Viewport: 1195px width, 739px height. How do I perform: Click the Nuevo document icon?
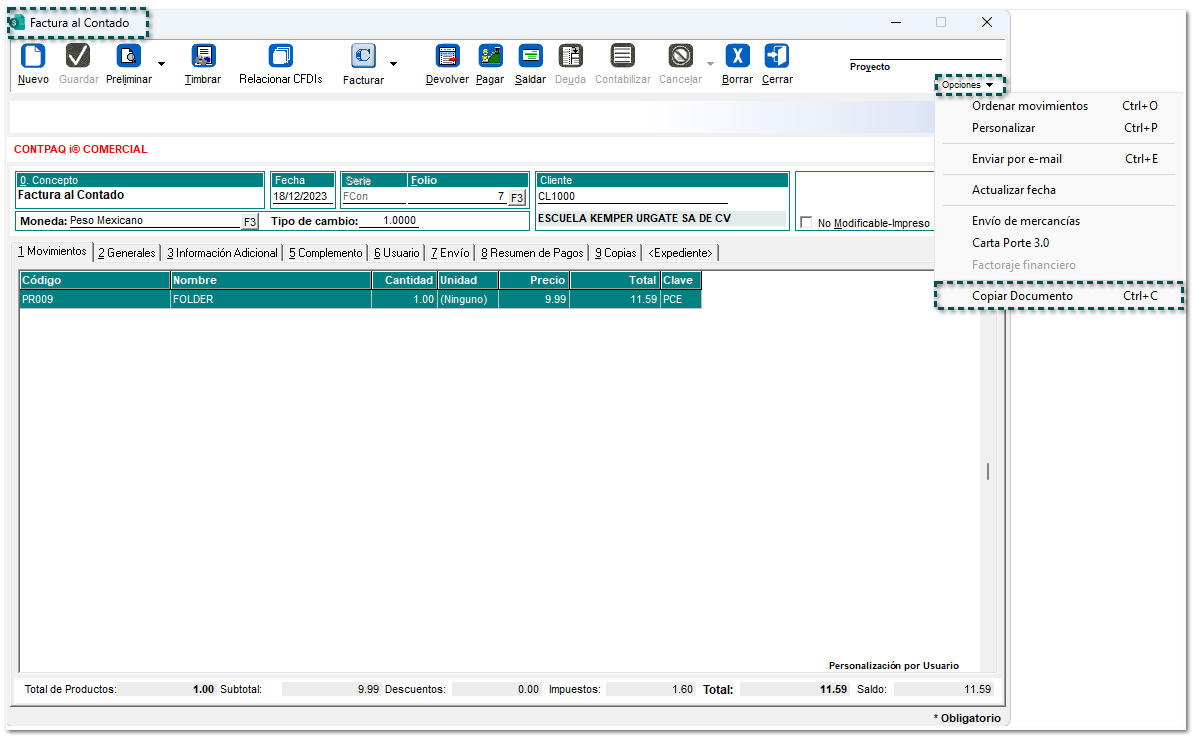click(x=33, y=57)
